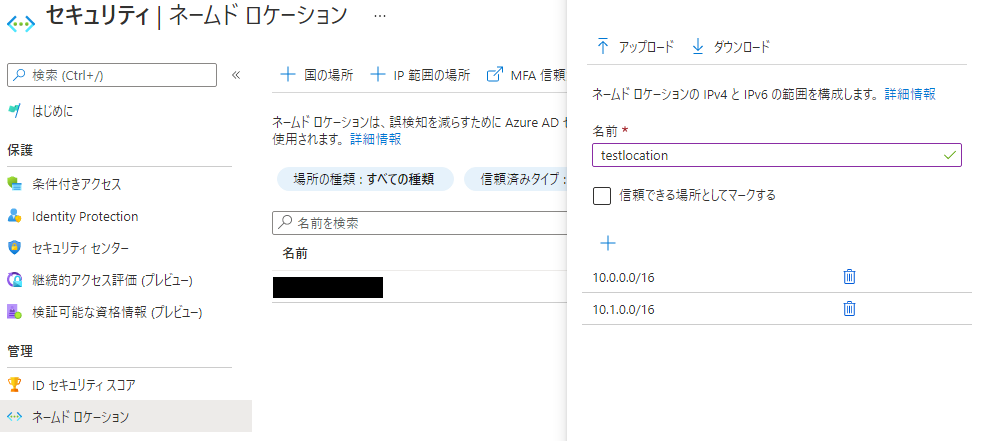This screenshot has height=441, width=983.
Task: Click the 継続的アクセス評価 icon
Action: (x=14, y=280)
